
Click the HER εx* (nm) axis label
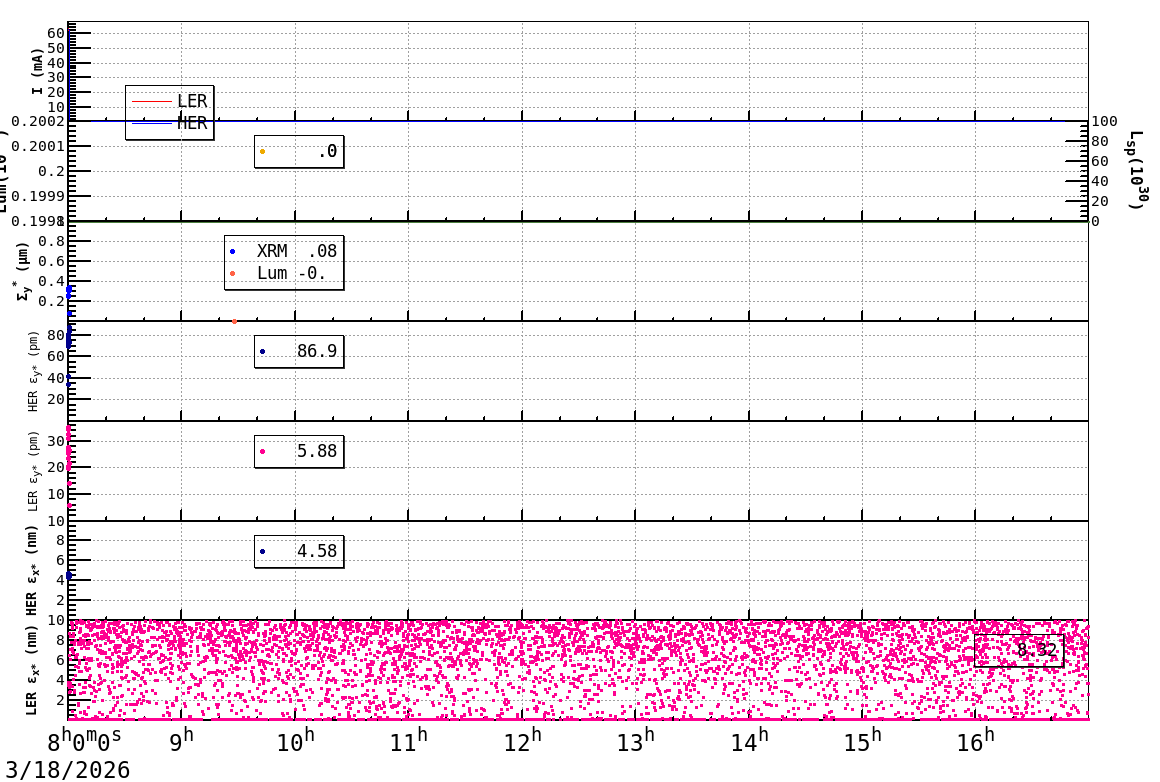pyautogui.click(x=32, y=570)
